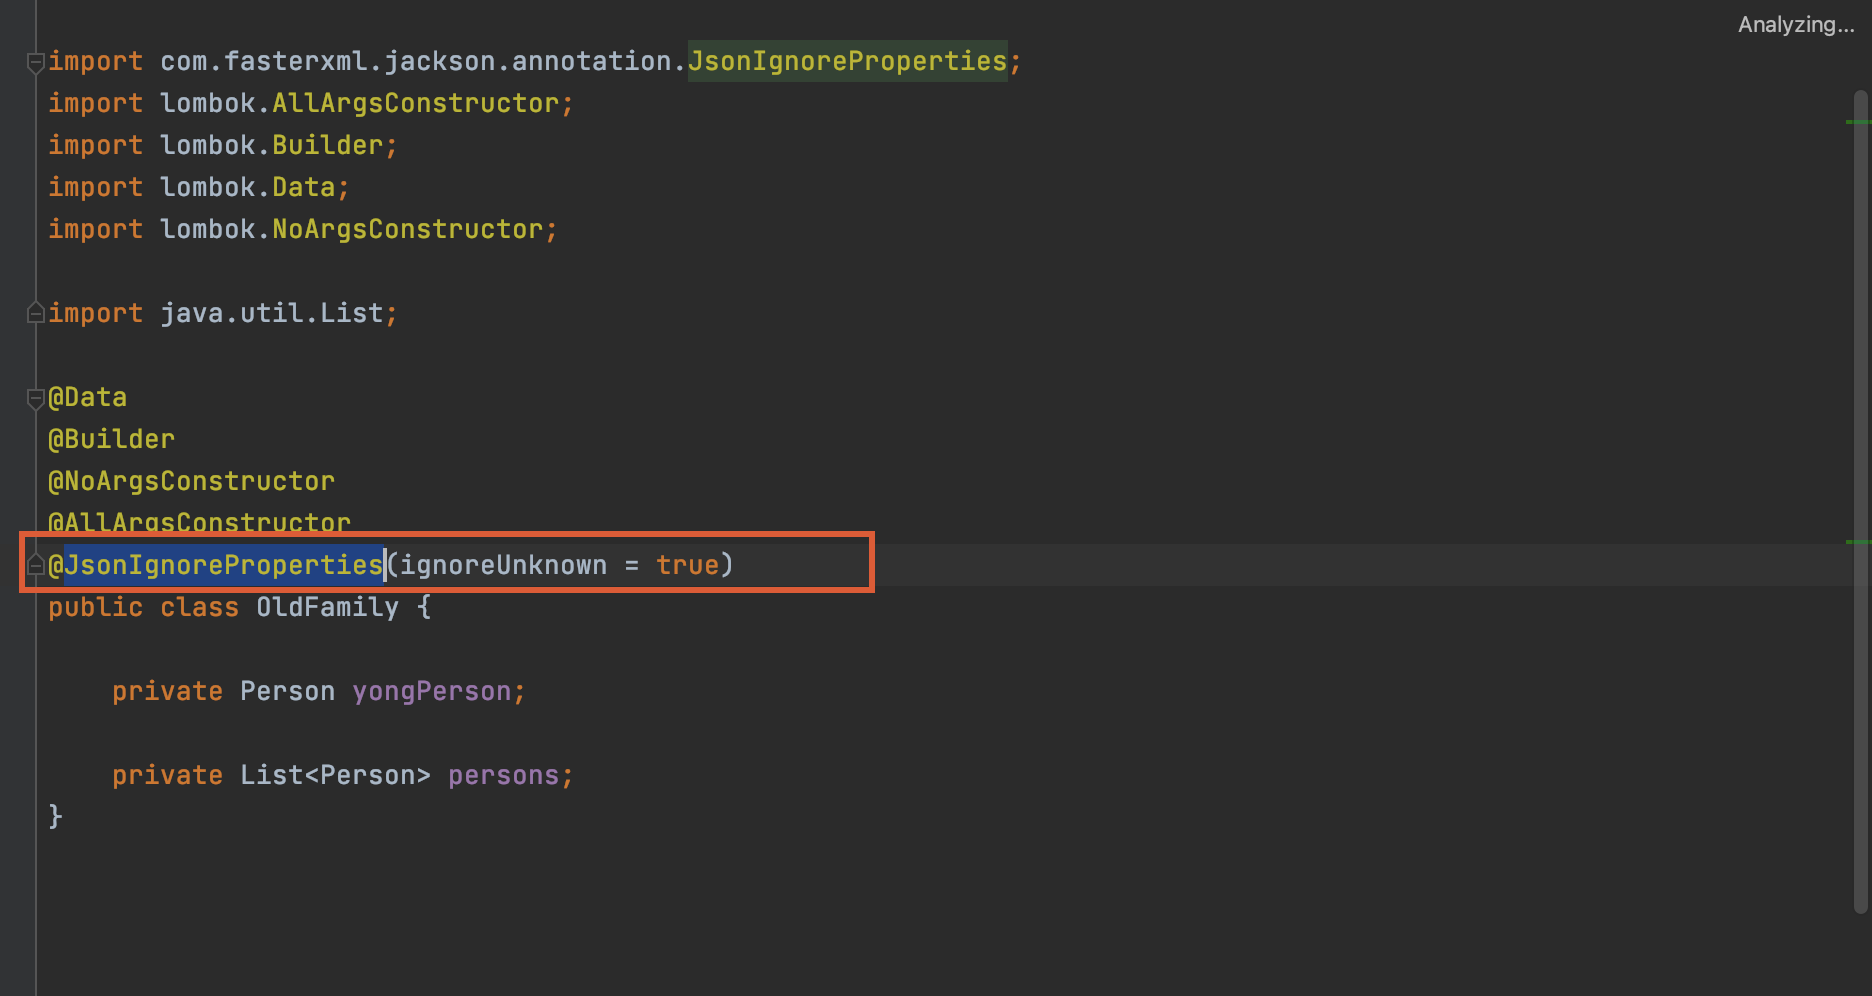Click ignoreUnknown inside the annotation
Viewport: 1872px width, 996px height.
(x=503, y=565)
